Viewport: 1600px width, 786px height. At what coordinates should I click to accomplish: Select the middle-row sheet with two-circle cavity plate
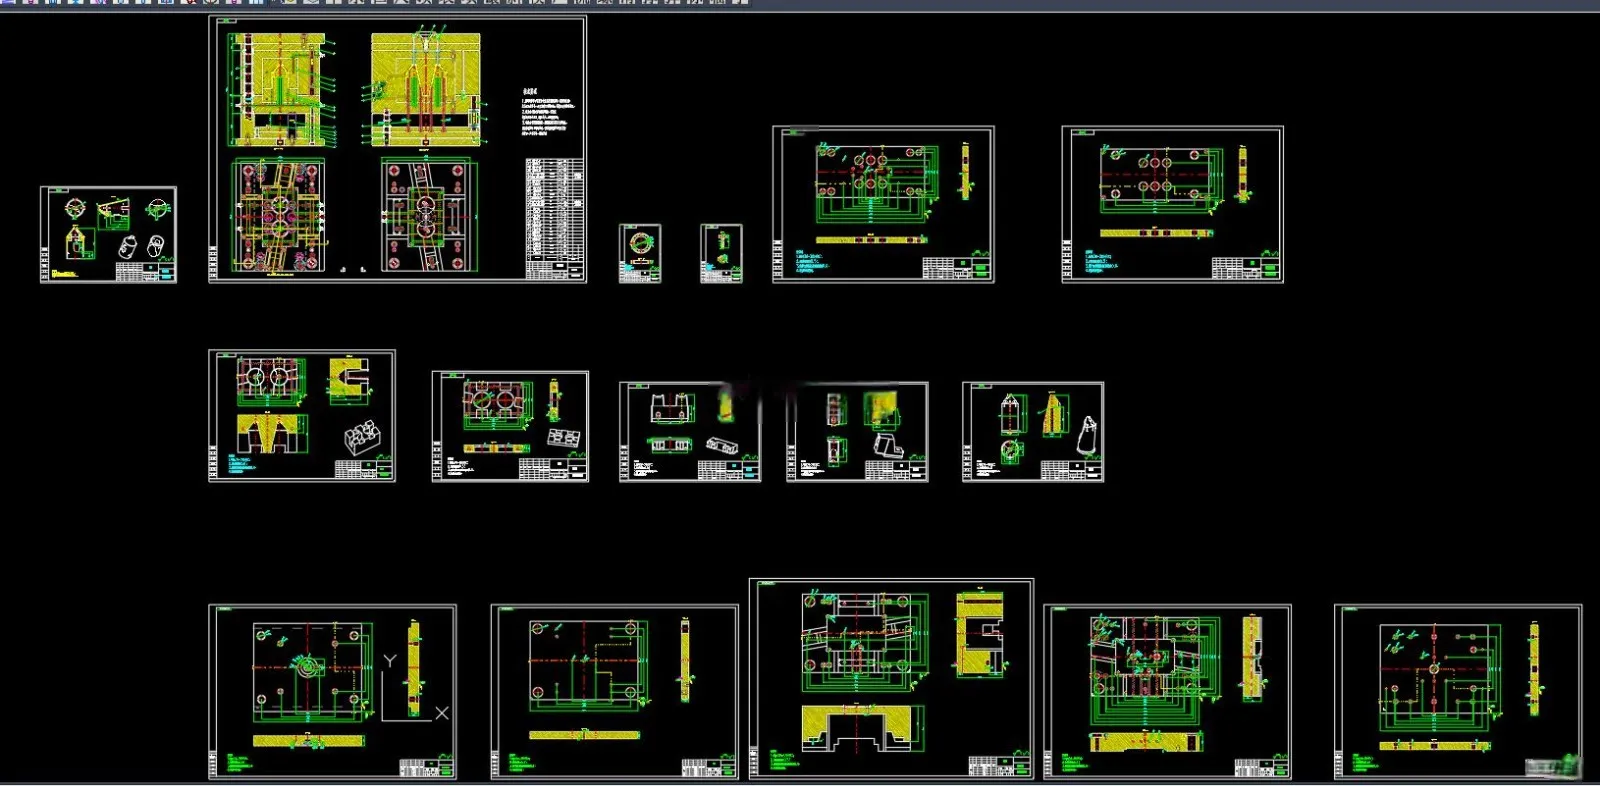click(x=510, y=427)
